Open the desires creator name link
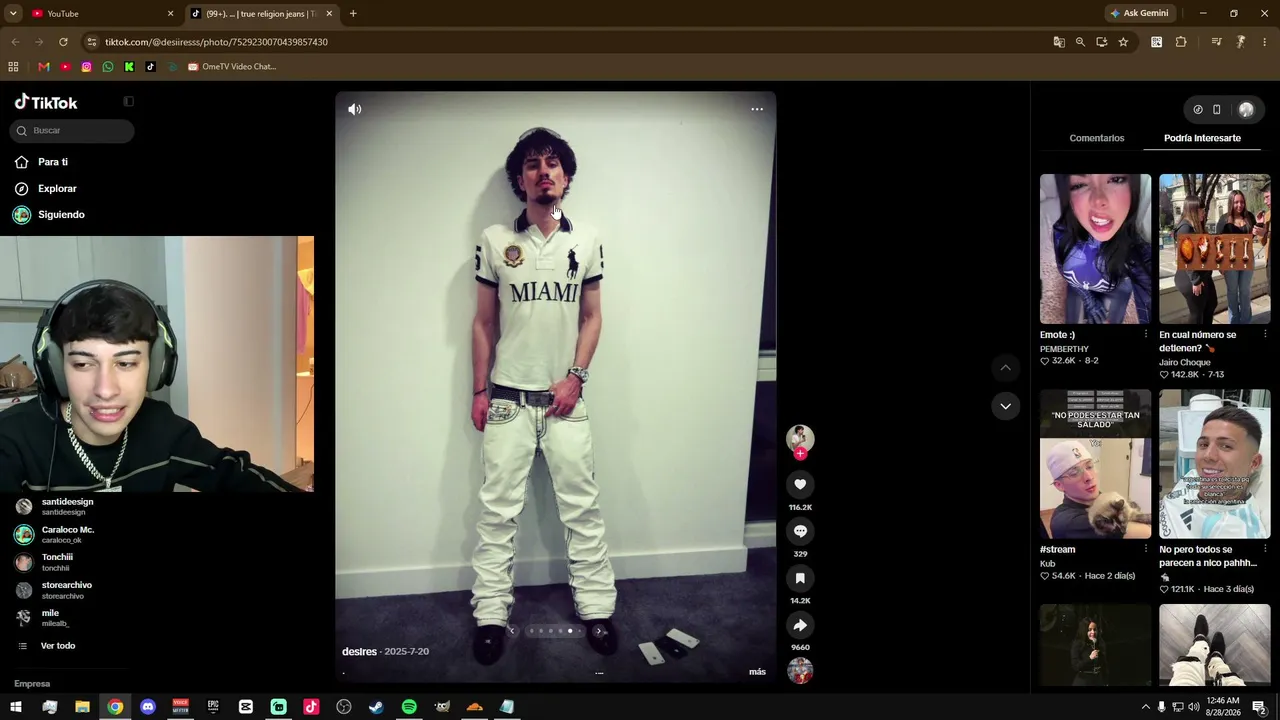The height and width of the screenshot is (720, 1280). coord(359,652)
